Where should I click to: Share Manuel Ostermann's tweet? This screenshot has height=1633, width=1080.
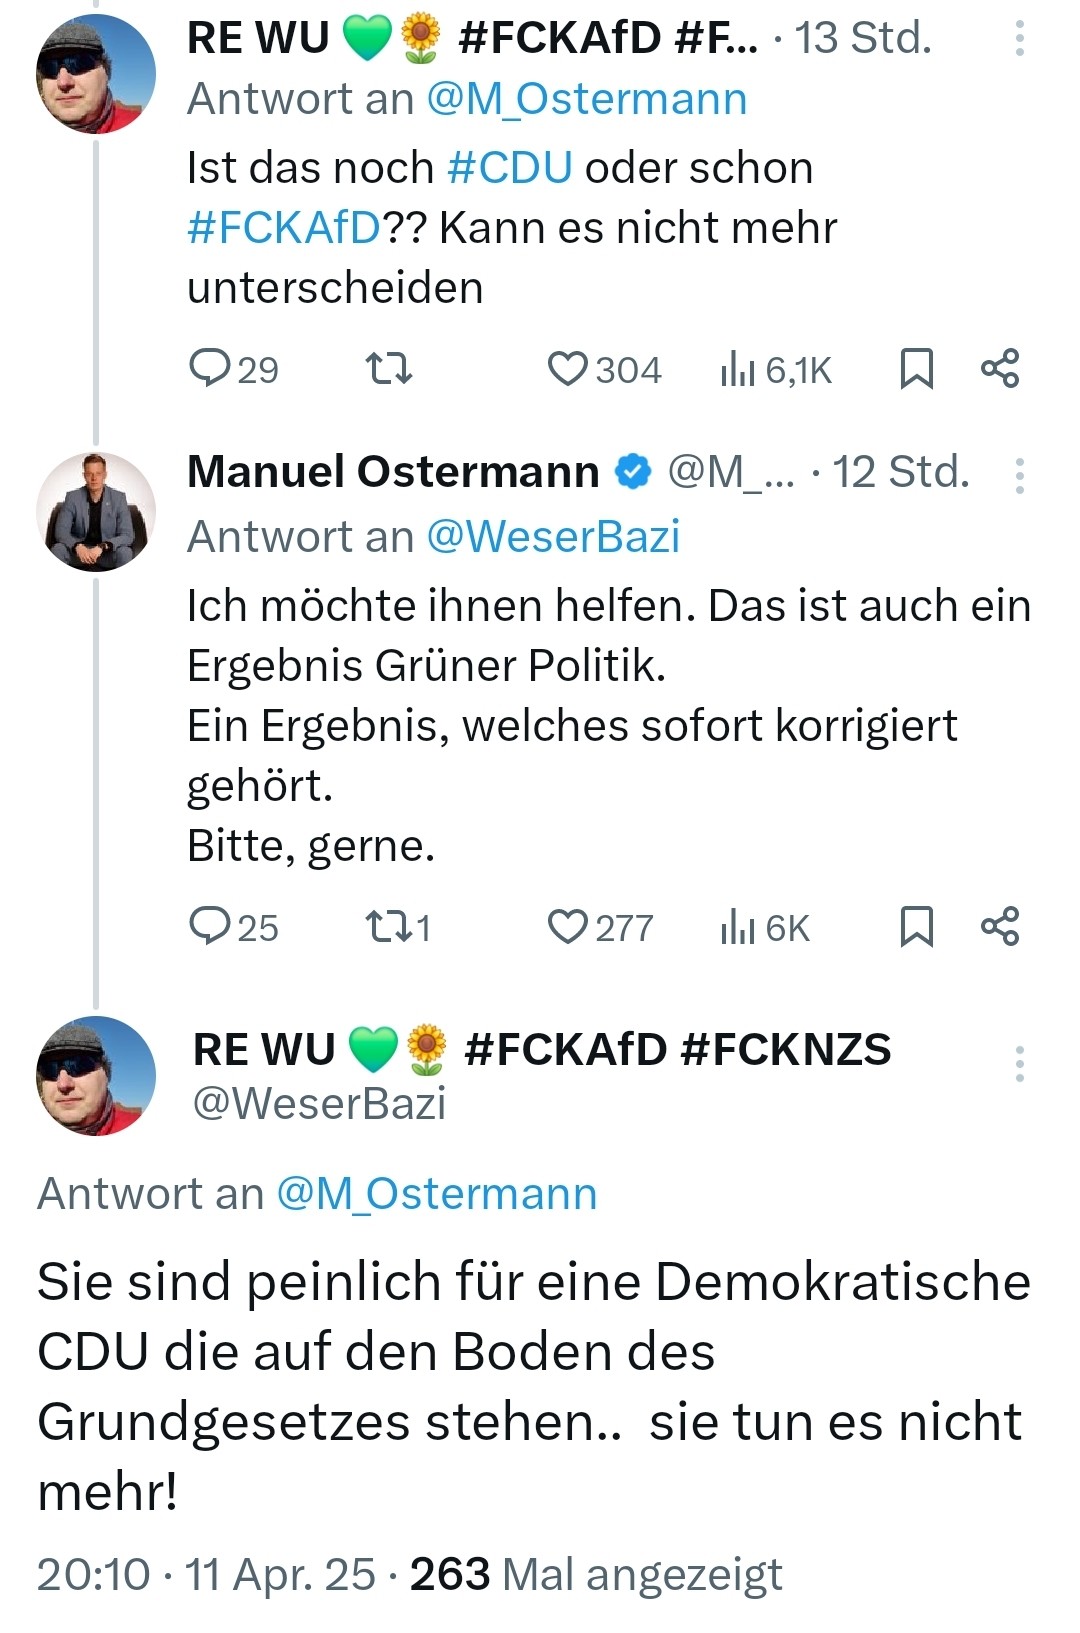click(x=1000, y=927)
